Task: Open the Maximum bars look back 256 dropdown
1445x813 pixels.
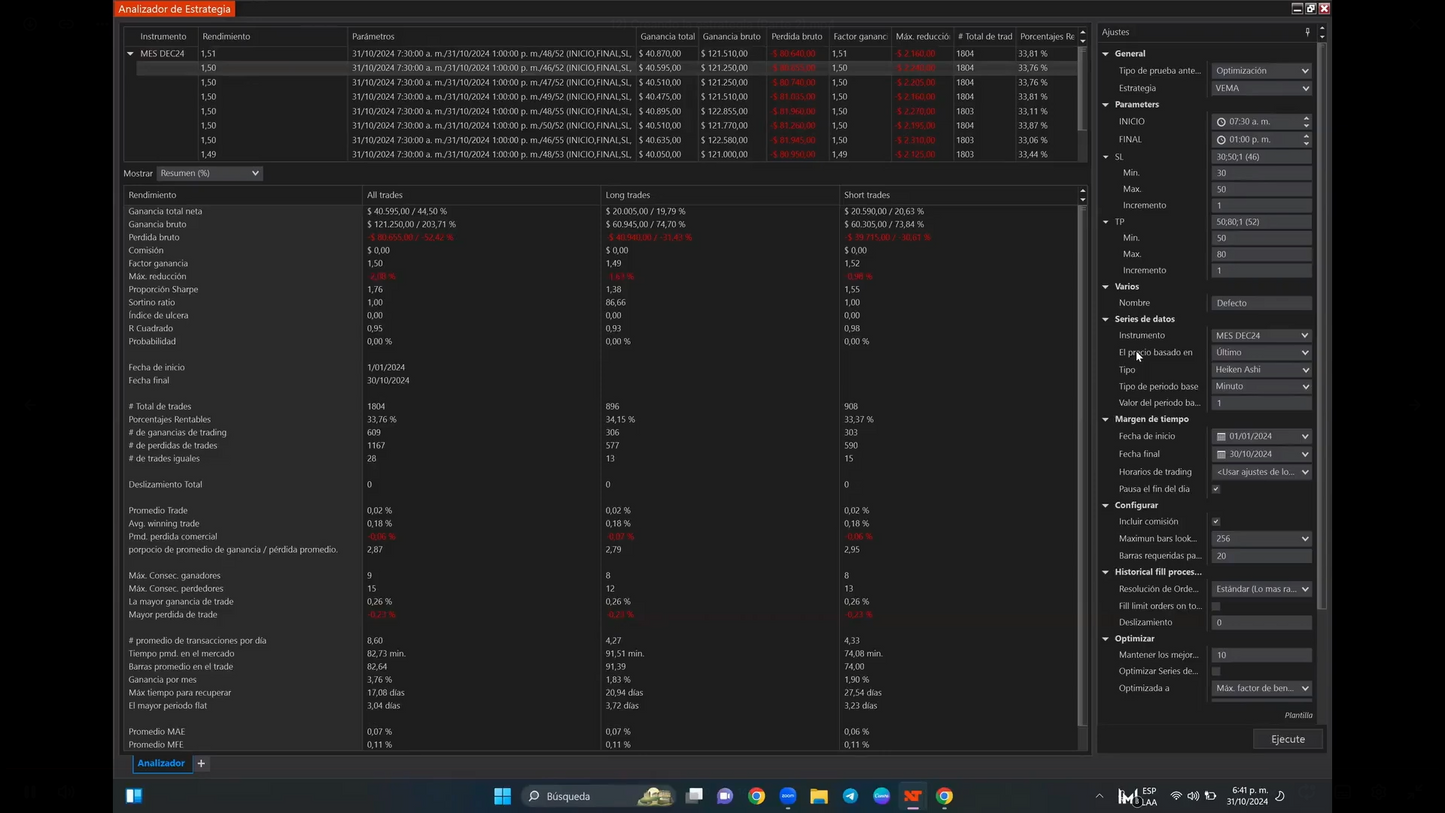Action: [x=1261, y=539]
